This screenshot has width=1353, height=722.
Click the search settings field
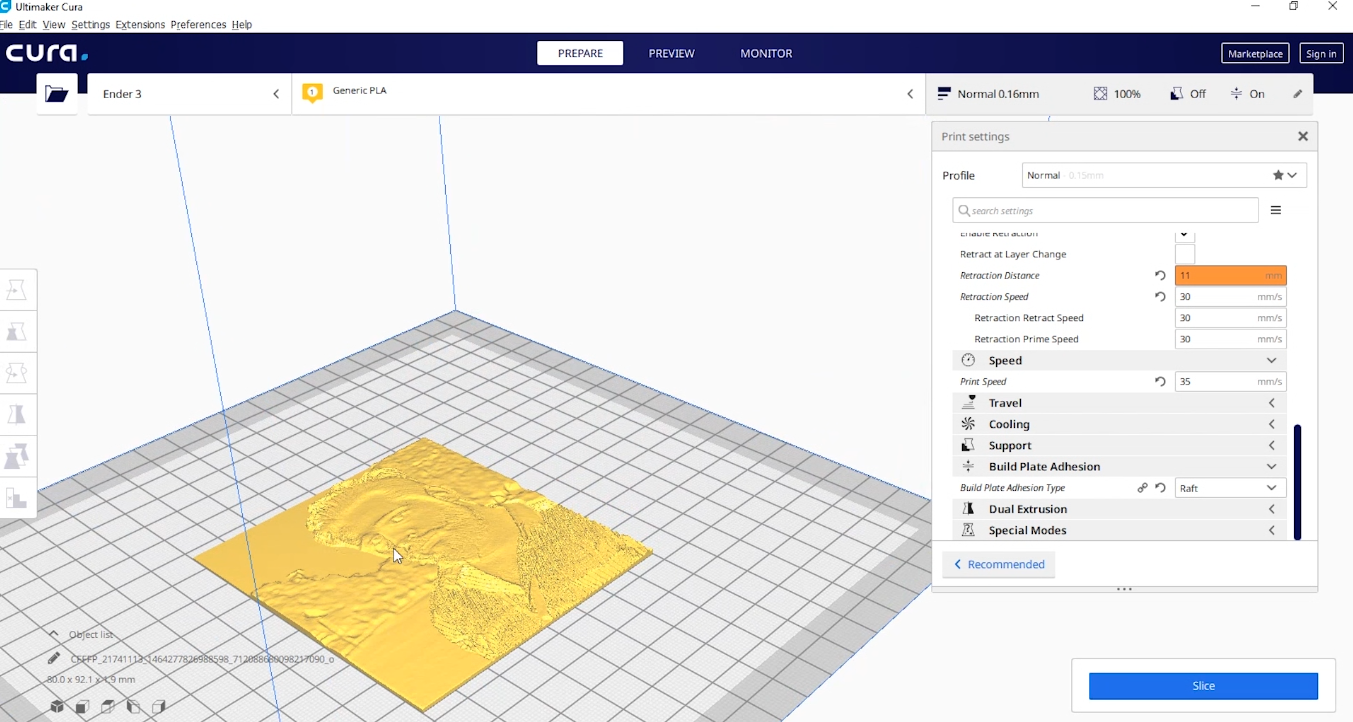click(1105, 210)
